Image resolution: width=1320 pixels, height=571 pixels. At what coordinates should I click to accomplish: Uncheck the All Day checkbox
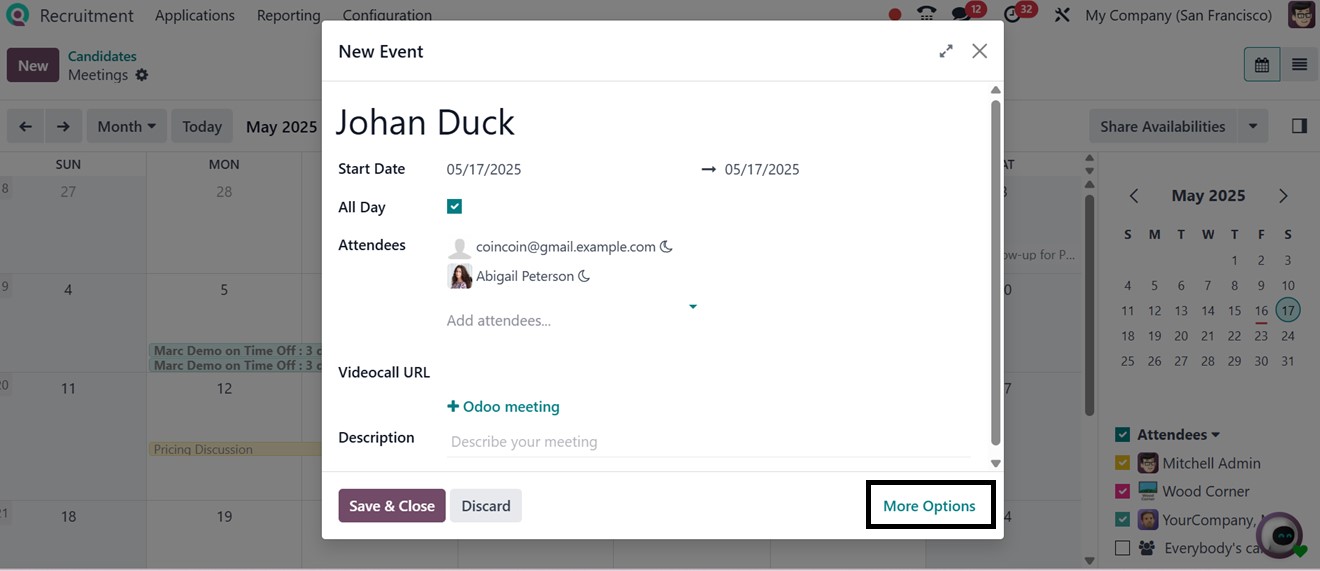click(x=454, y=206)
